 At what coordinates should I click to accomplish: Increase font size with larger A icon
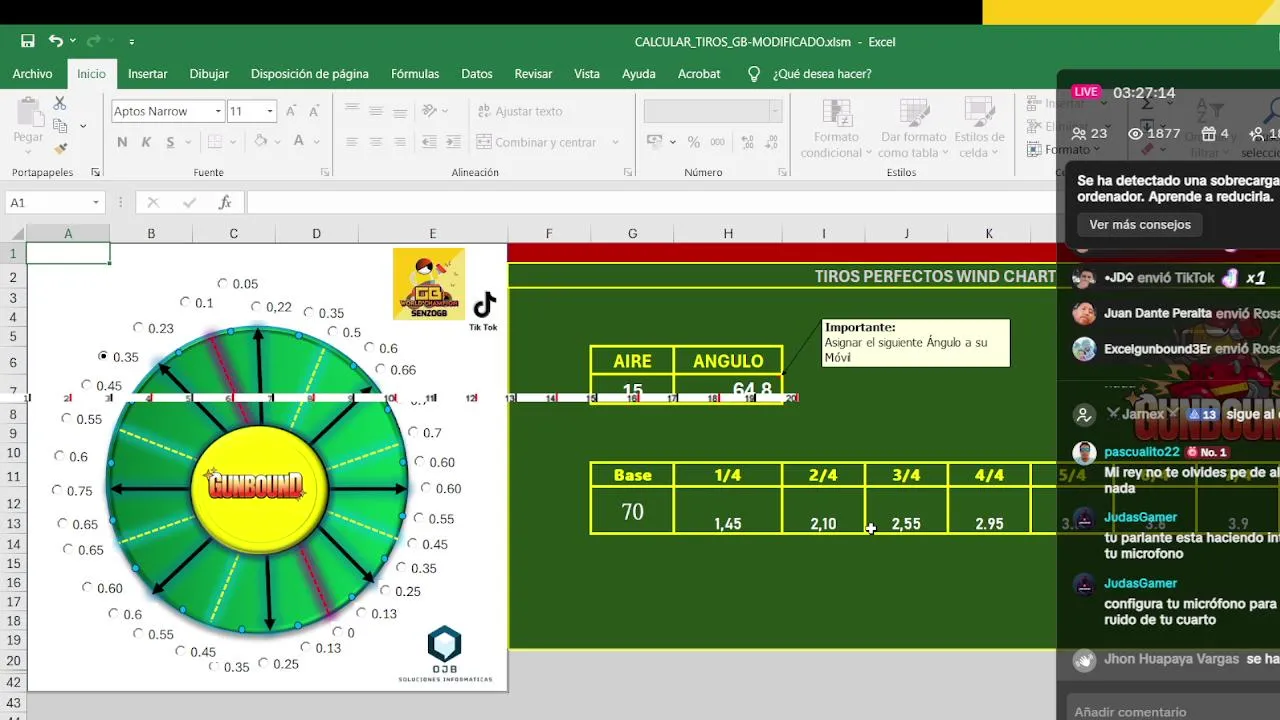(x=291, y=111)
